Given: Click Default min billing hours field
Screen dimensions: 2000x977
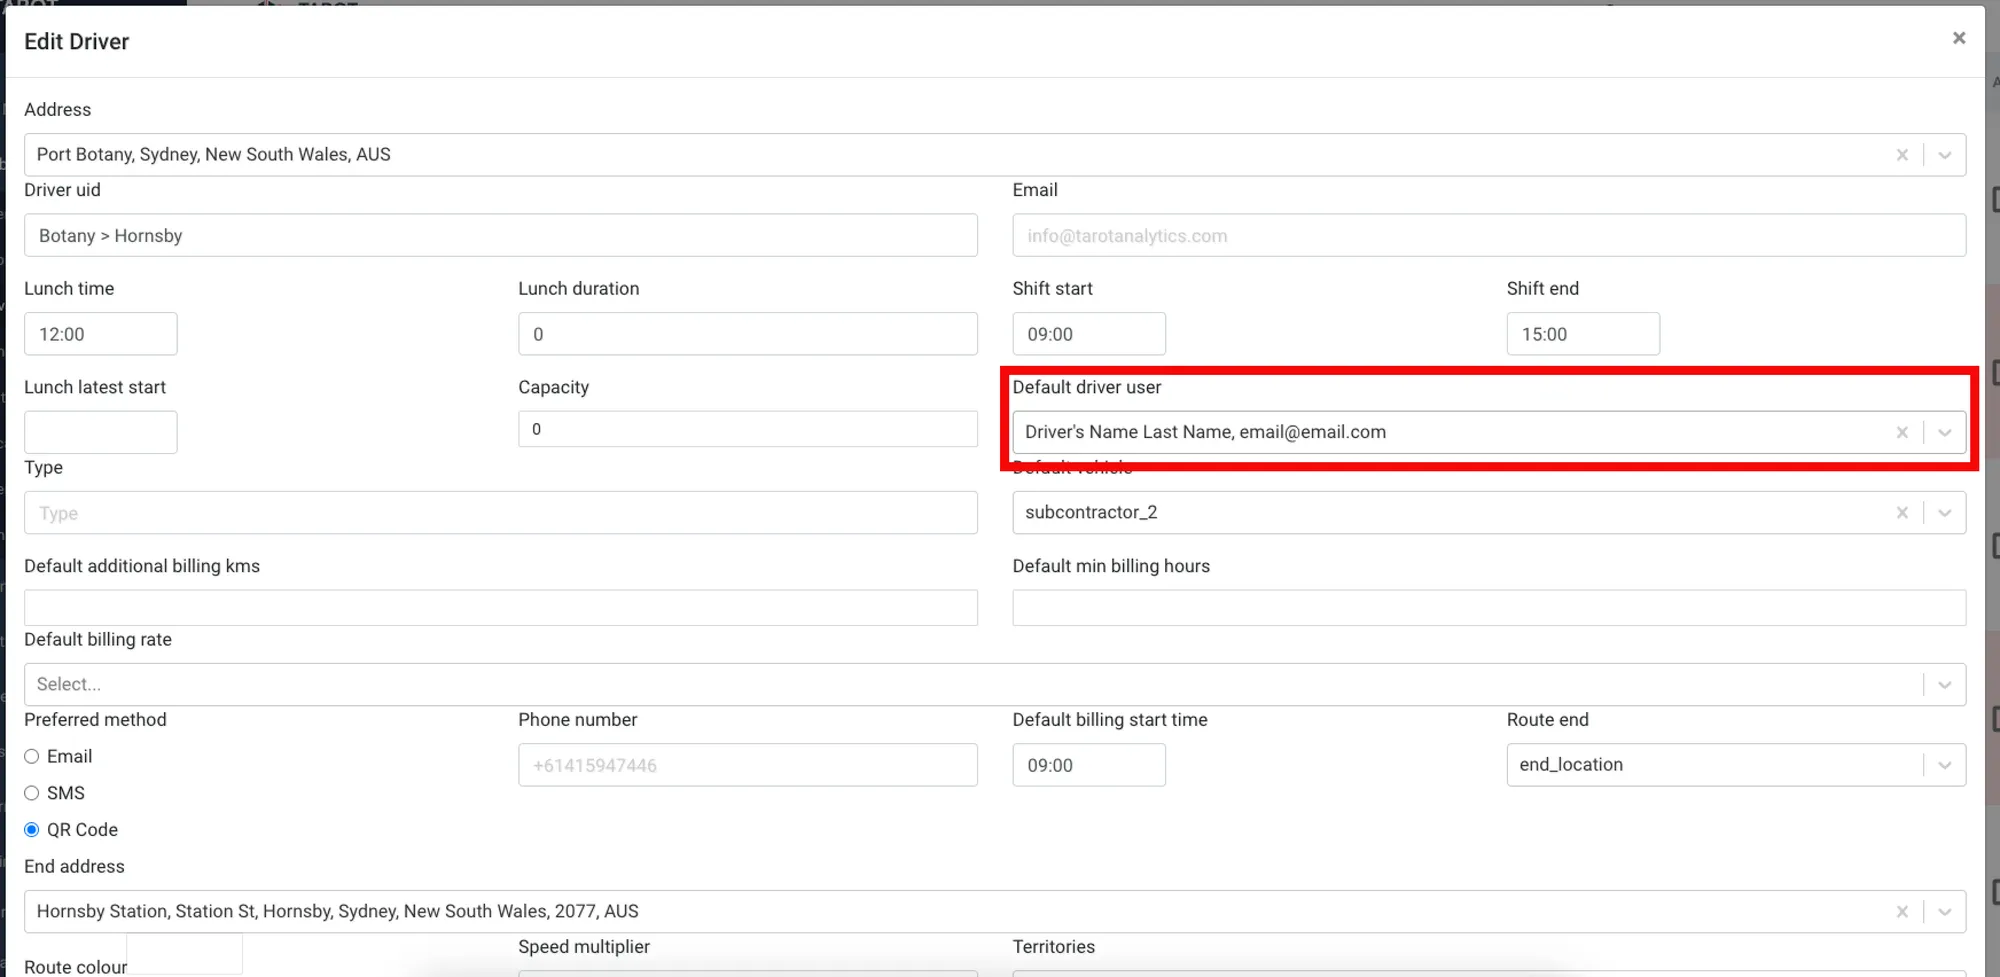Looking at the screenshot, I should click(1489, 607).
